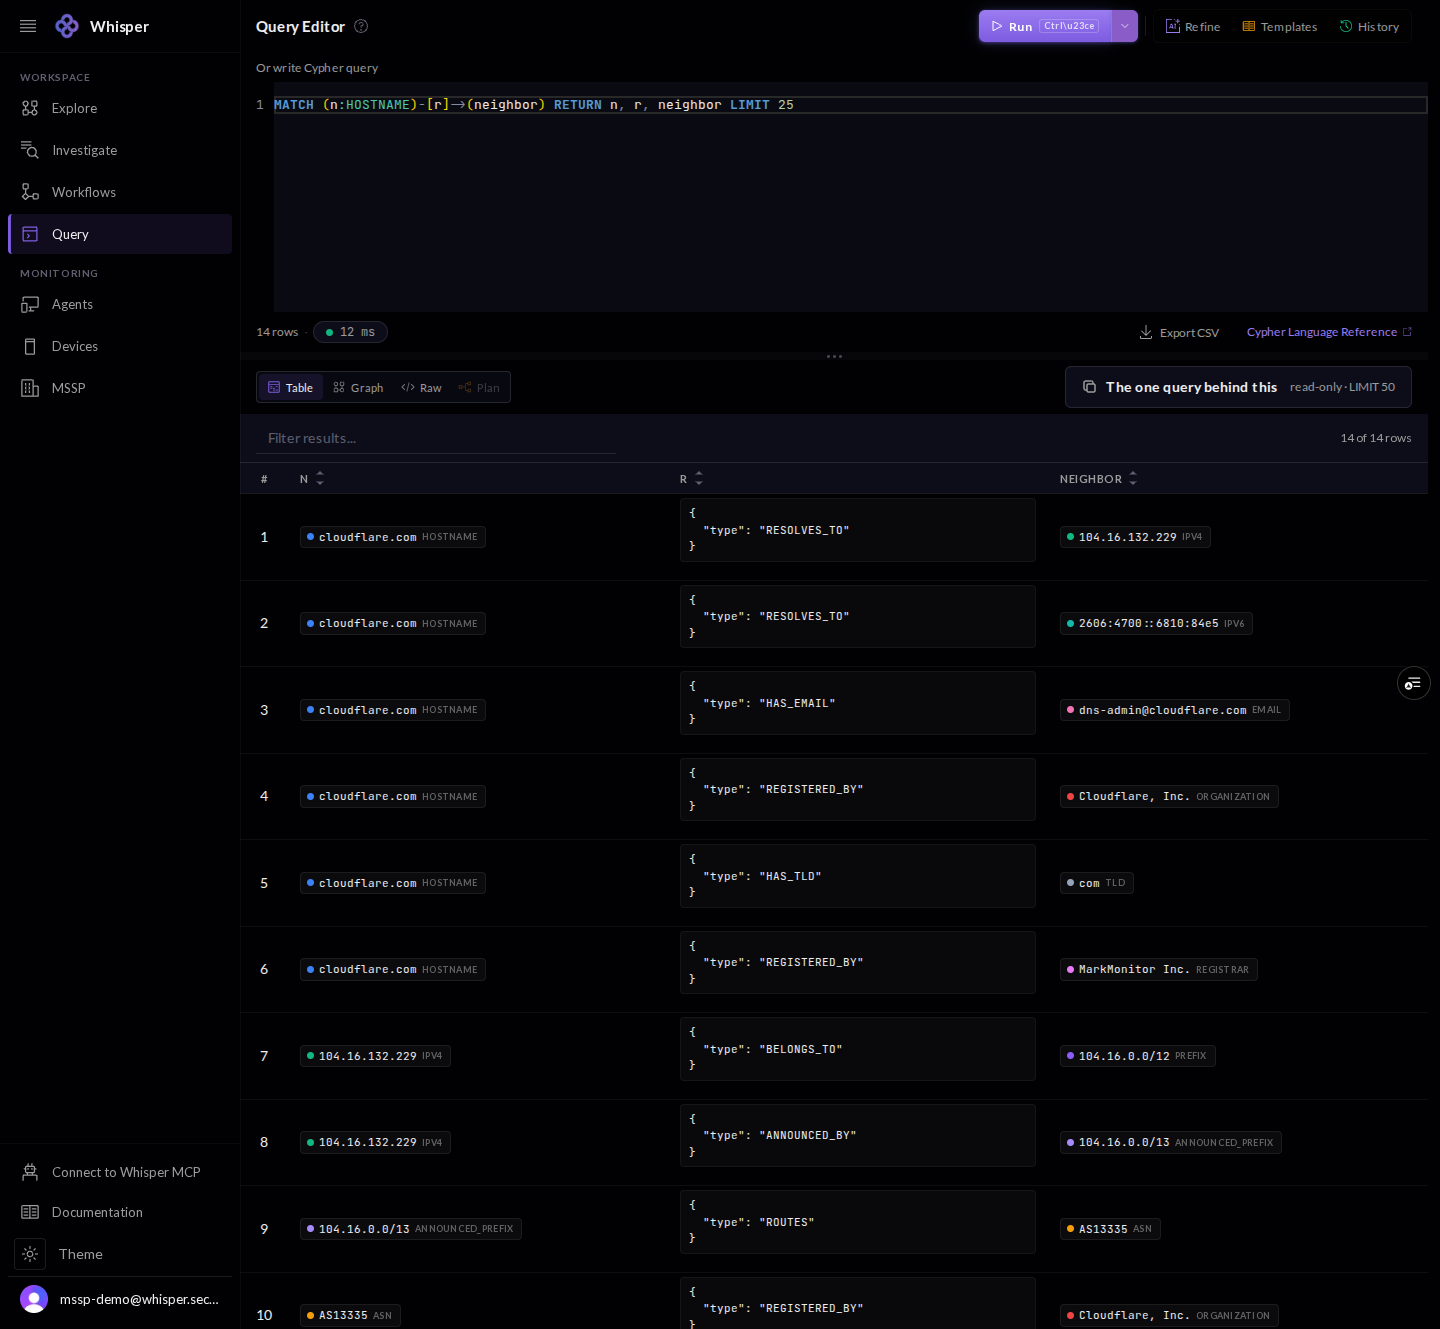Copy the one query behind this
The width and height of the screenshot is (1440, 1329).
coord(1238,387)
